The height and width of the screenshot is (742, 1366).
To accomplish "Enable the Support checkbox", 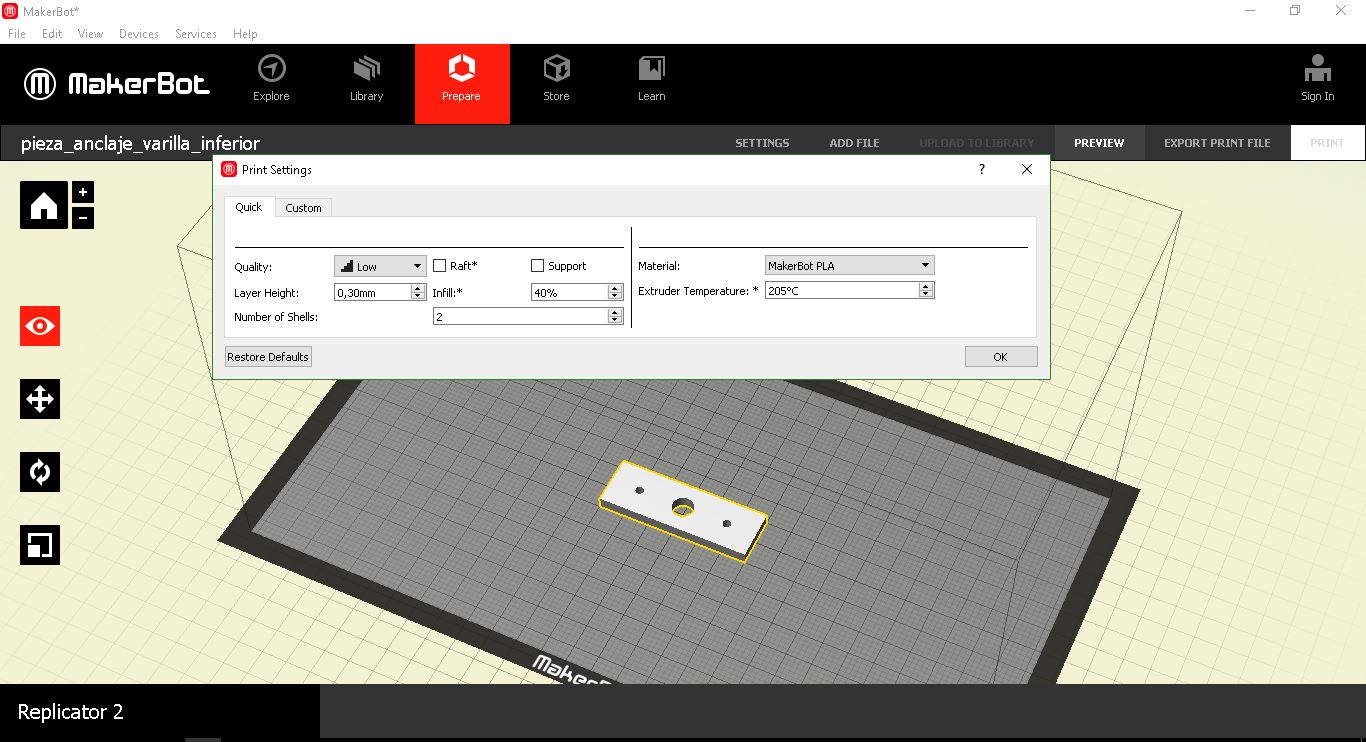I will pos(537,266).
